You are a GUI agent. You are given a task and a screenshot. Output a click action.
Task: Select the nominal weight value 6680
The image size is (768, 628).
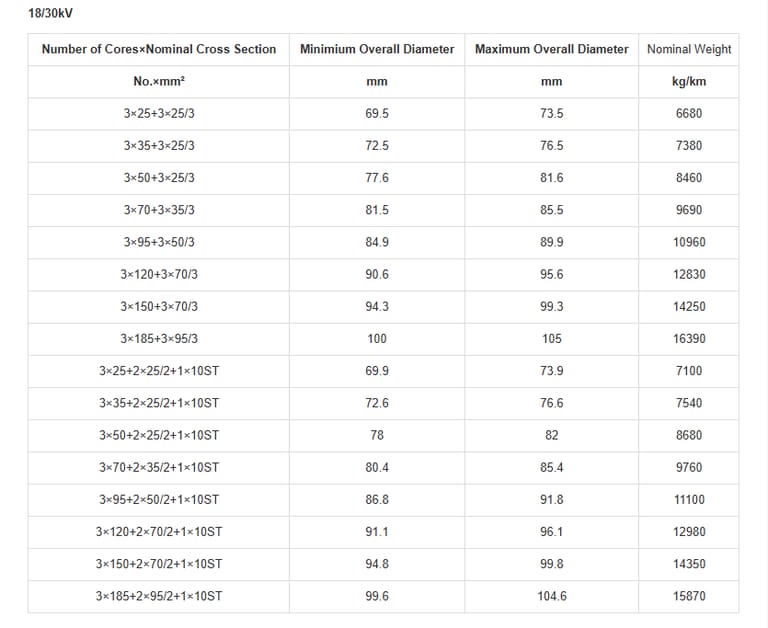[x=689, y=114]
